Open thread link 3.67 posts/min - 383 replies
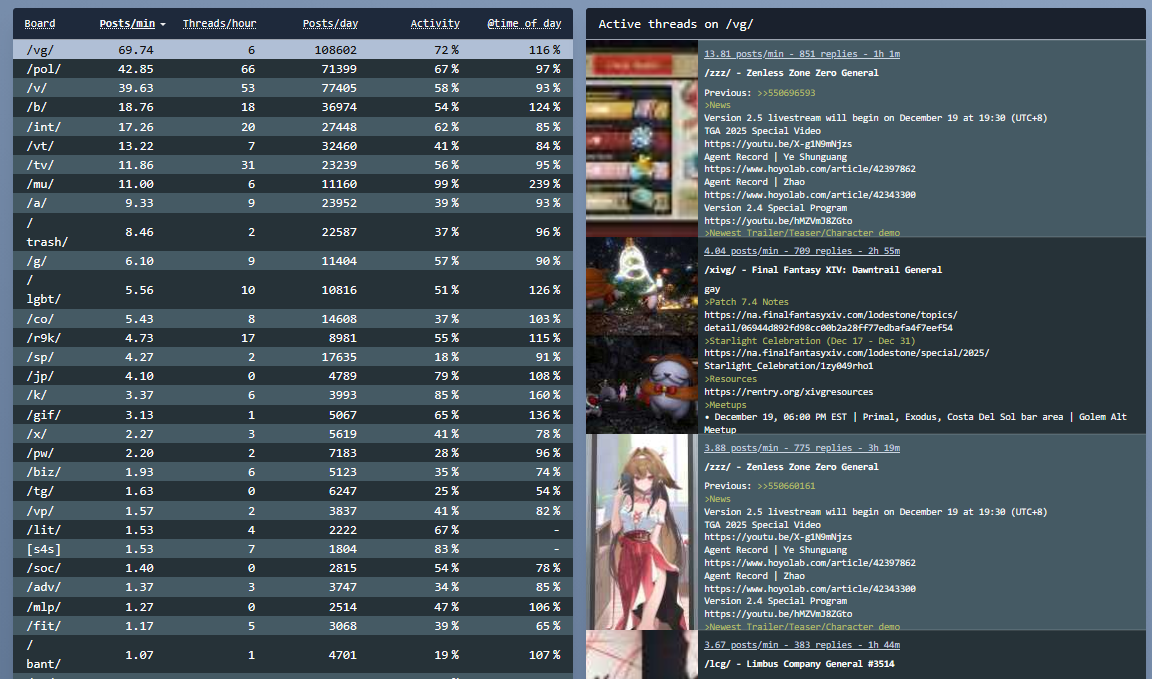The image size is (1152, 679). [x=802, y=644]
